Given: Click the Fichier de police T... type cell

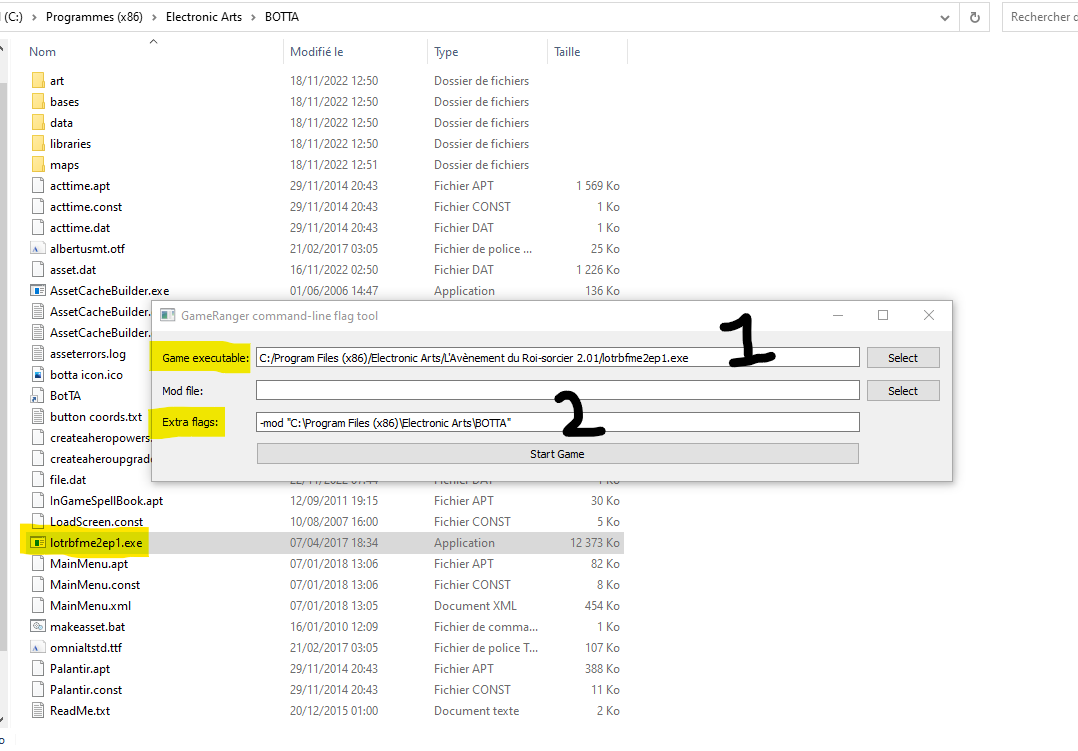Looking at the screenshot, I should [486, 648].
